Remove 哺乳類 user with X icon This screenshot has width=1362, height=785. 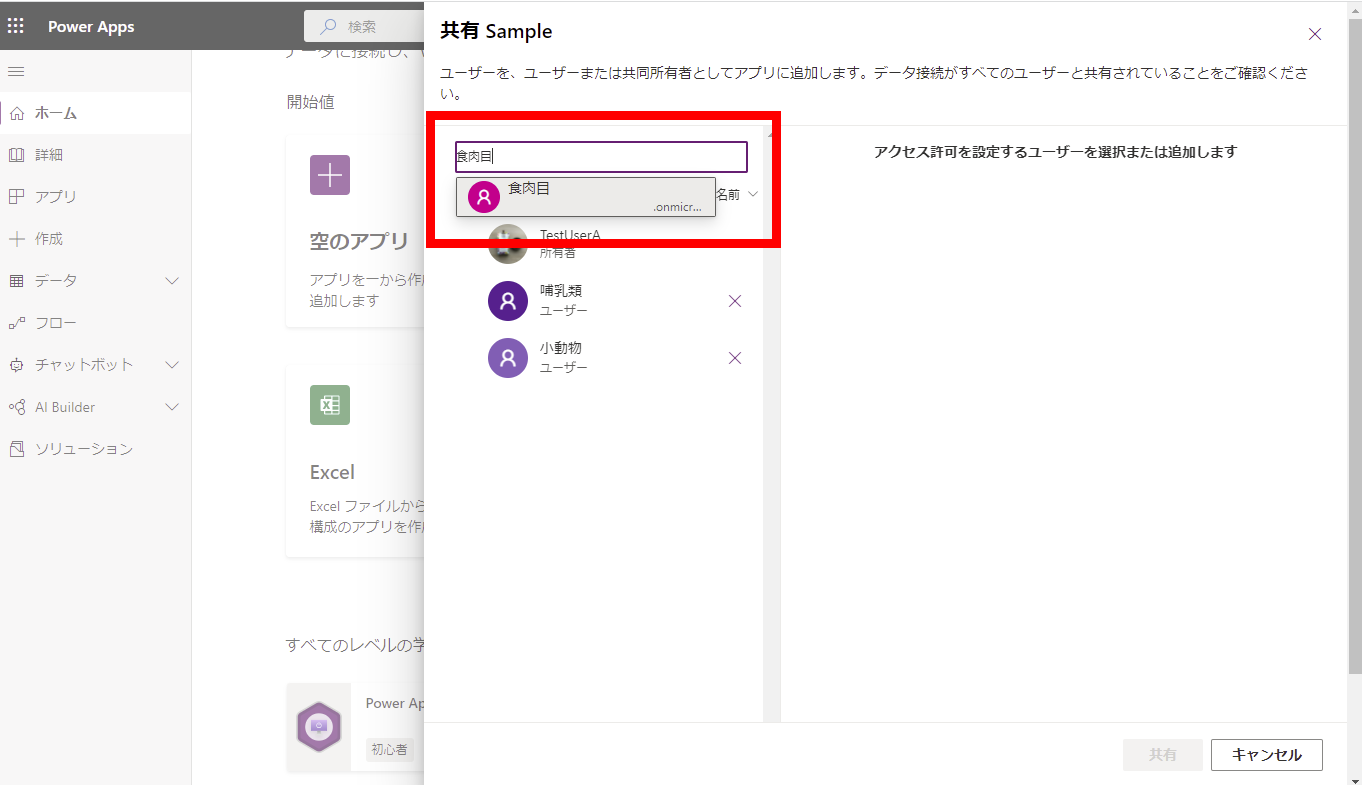coord(735,301)
